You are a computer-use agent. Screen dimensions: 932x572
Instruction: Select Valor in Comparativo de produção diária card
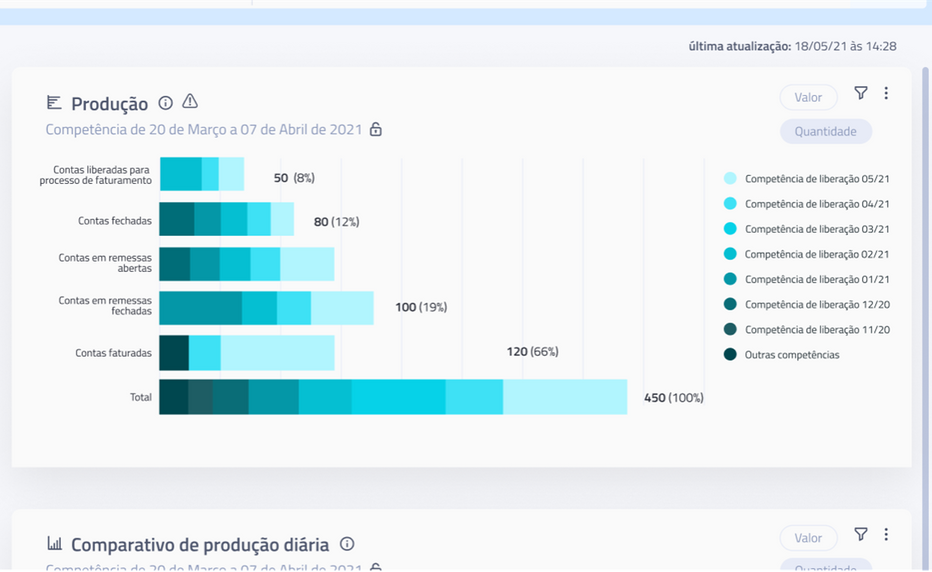pyautogui.click(x=808, y=538)
